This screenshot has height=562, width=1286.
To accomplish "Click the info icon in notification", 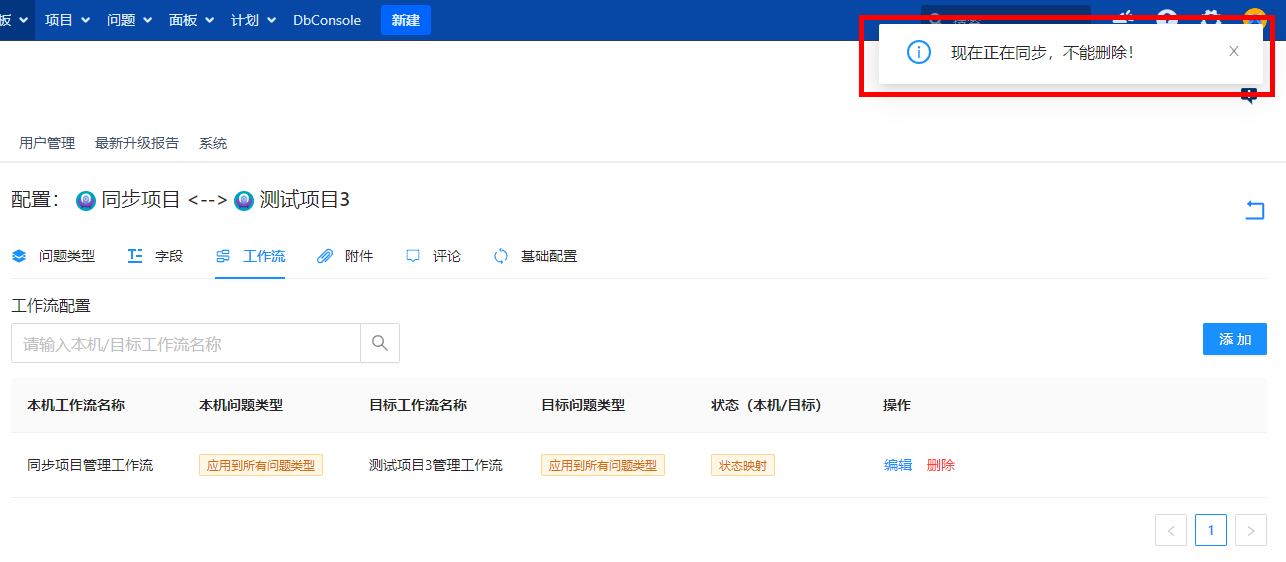I will [x=918, y=52].
